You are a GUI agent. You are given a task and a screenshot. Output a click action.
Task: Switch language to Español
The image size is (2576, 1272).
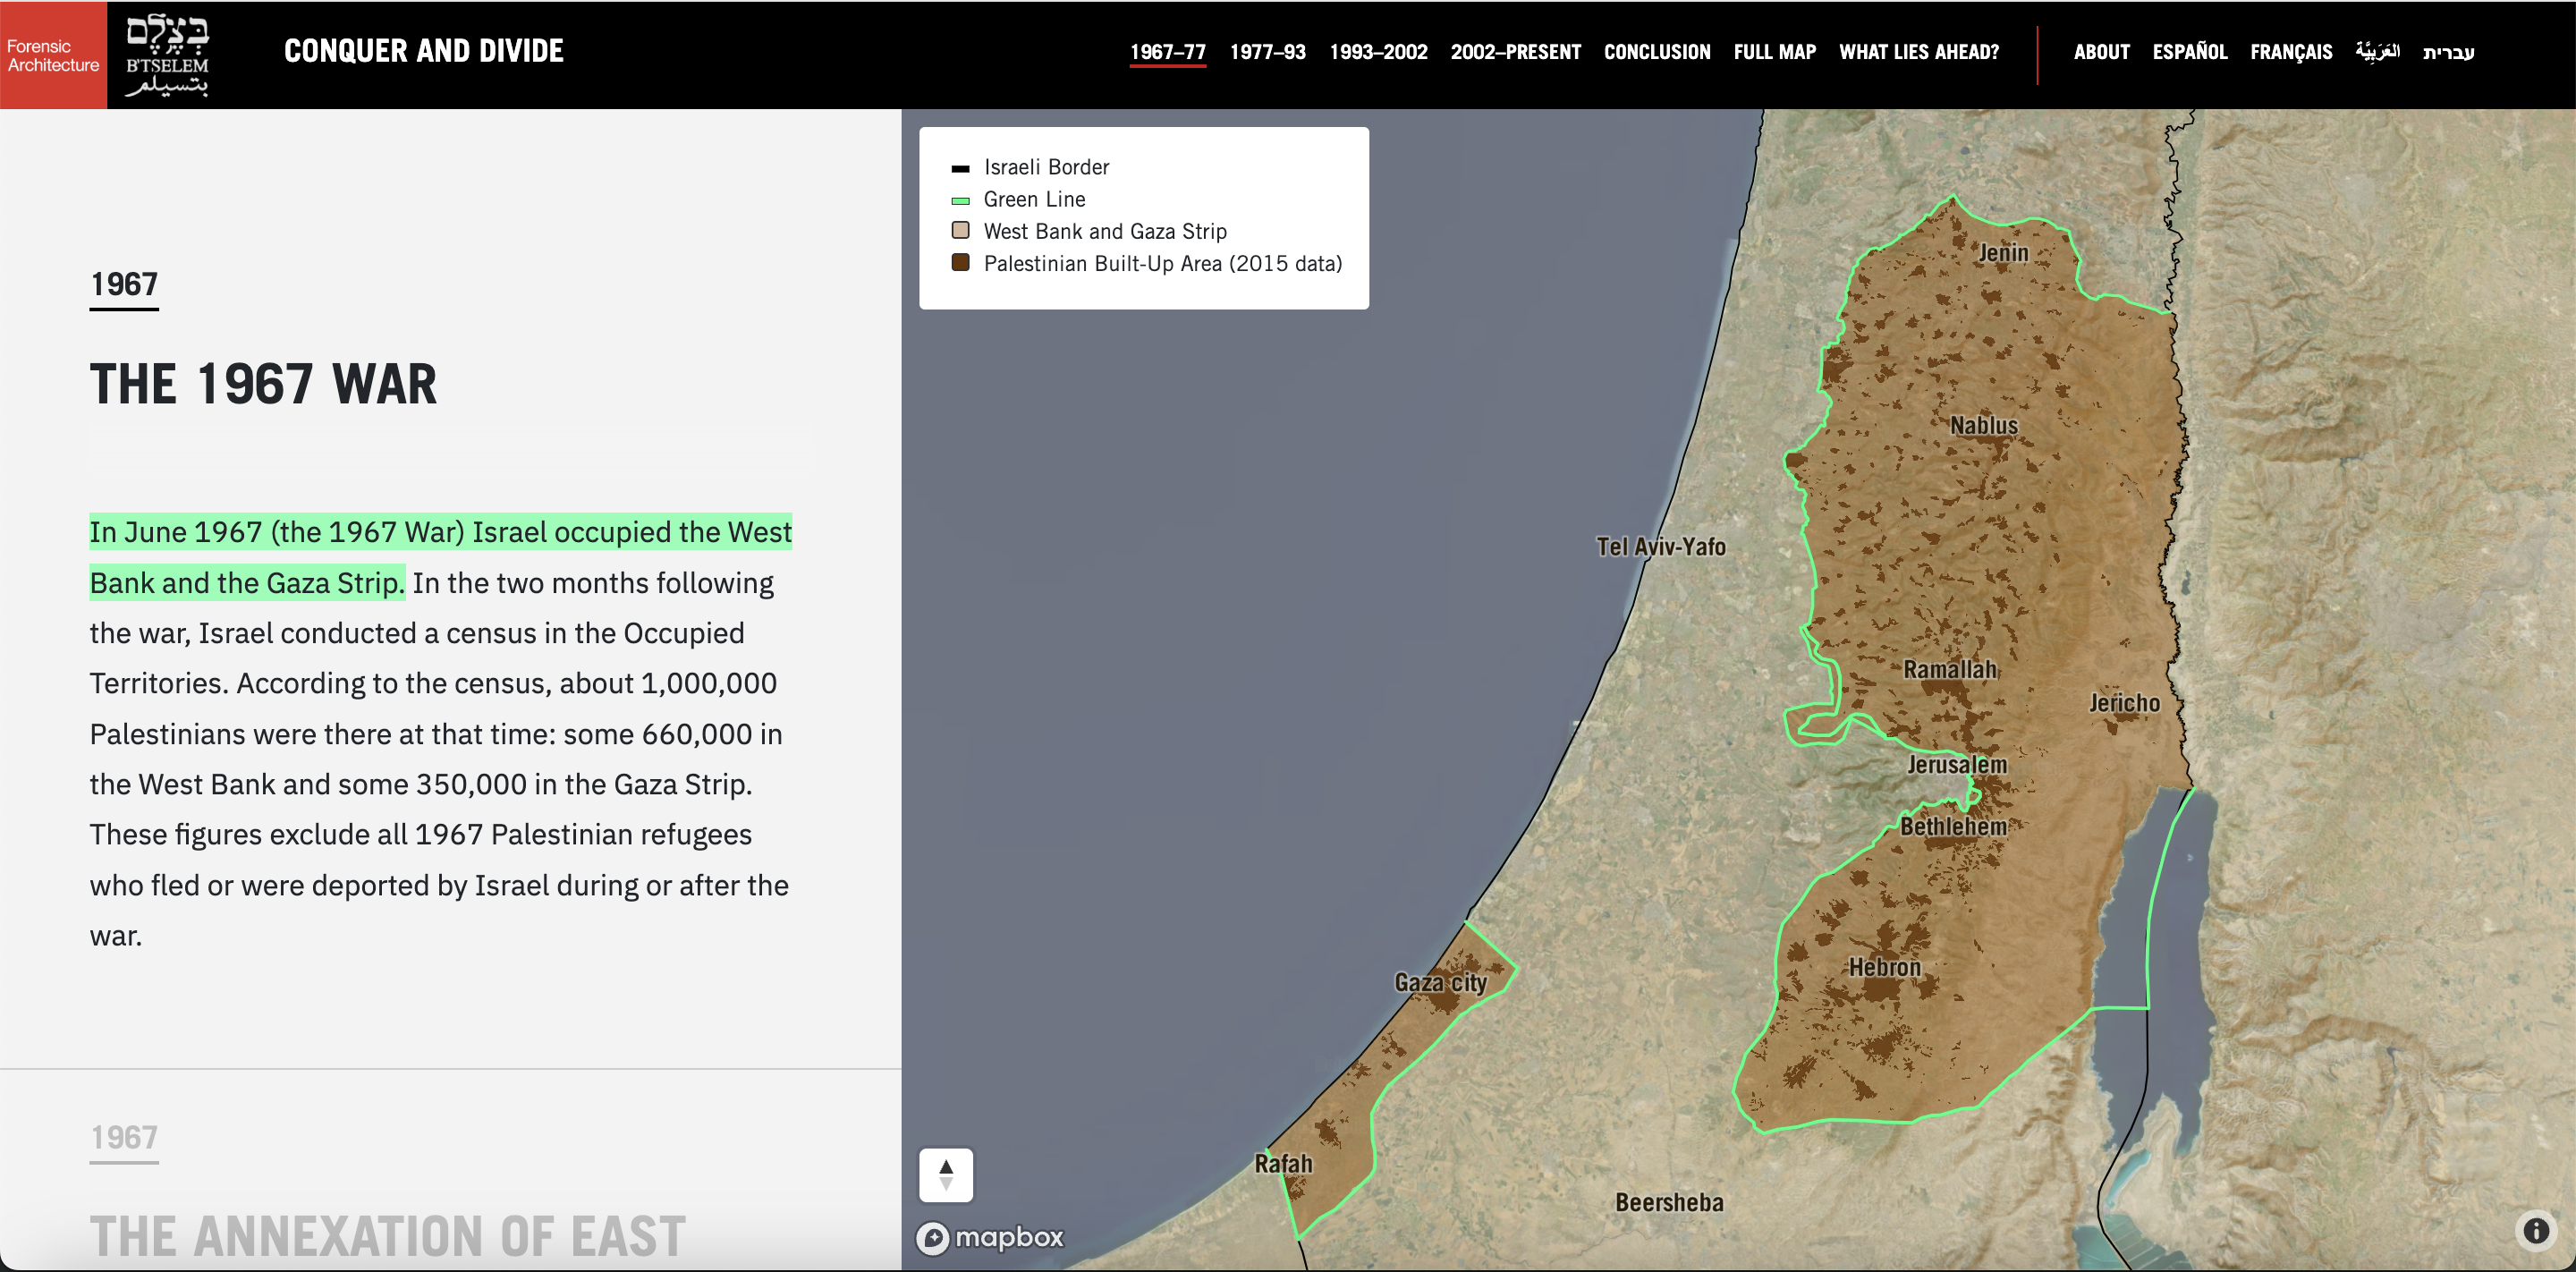pos(2189,52)
